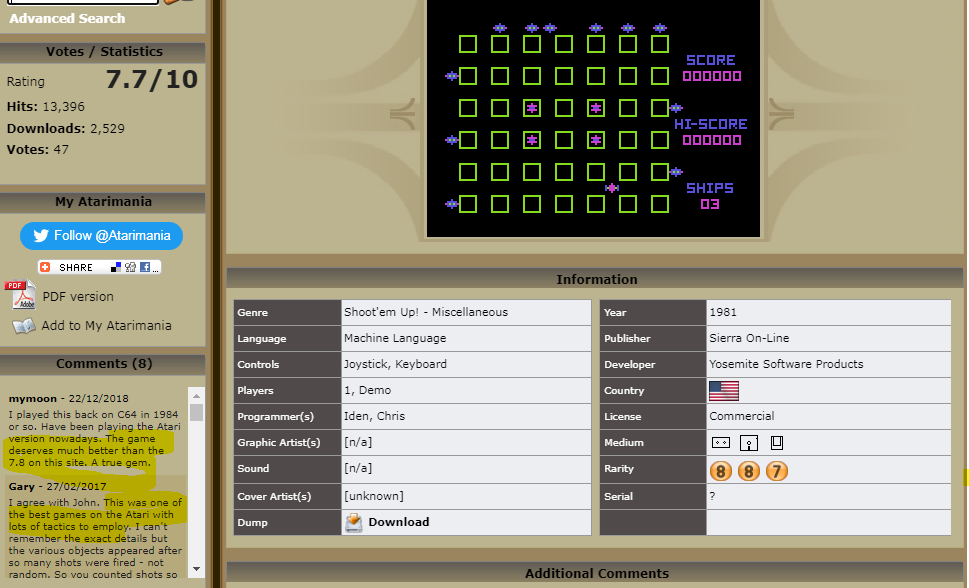969x588 pixels.
Task: Click the floppy disk medium icon
Action: 748,442
